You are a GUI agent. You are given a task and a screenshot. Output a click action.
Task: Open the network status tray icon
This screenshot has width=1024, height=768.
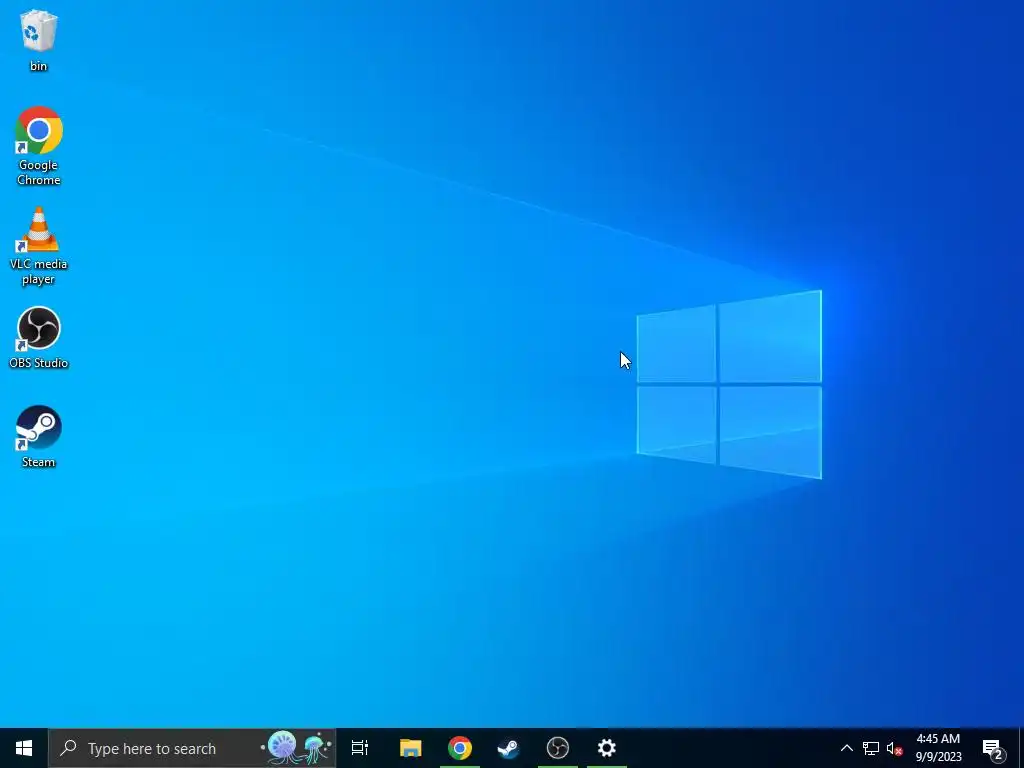point(871,748)
